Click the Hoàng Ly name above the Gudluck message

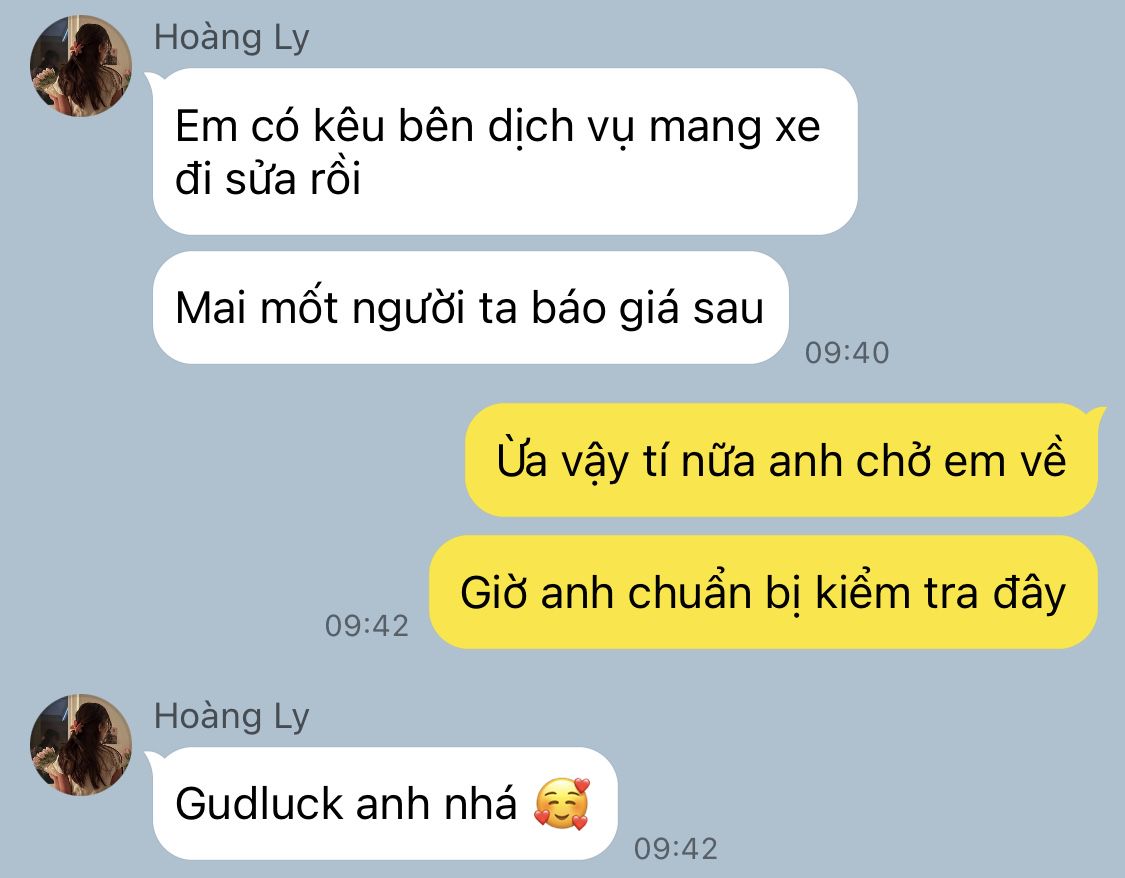pos(232,716)
